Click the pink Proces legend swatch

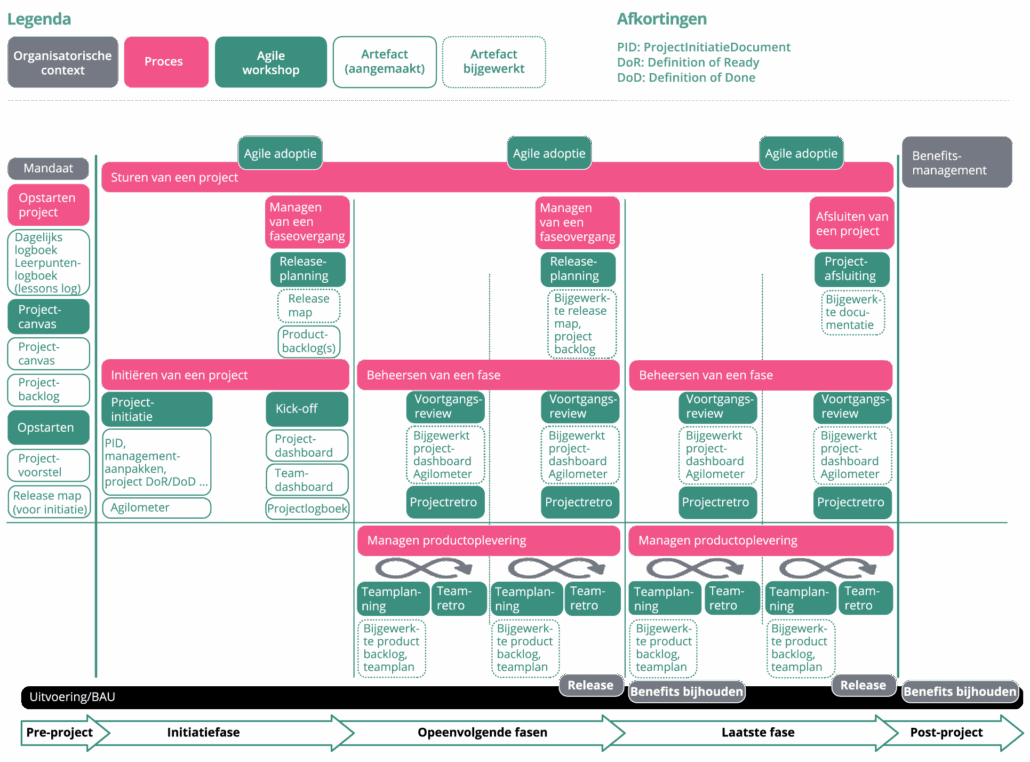click(x=166, y=62)
